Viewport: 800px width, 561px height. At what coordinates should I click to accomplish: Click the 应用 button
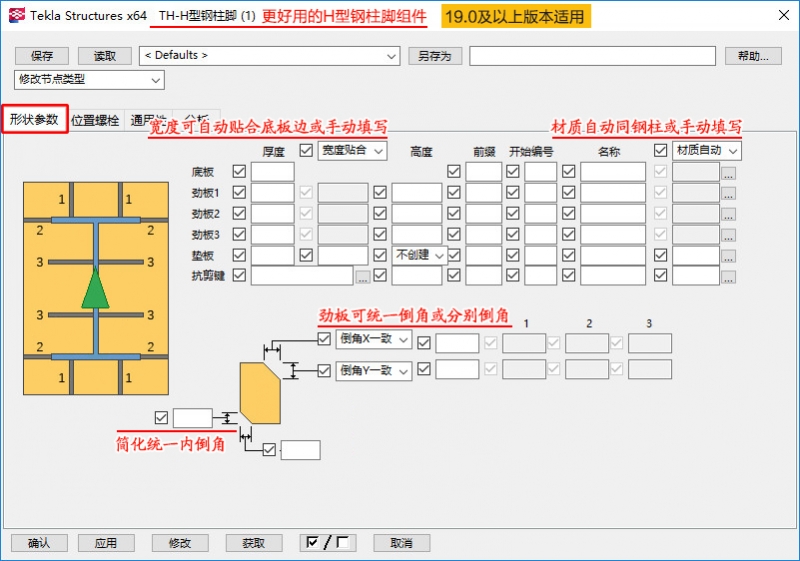click(x=106, y=543)
